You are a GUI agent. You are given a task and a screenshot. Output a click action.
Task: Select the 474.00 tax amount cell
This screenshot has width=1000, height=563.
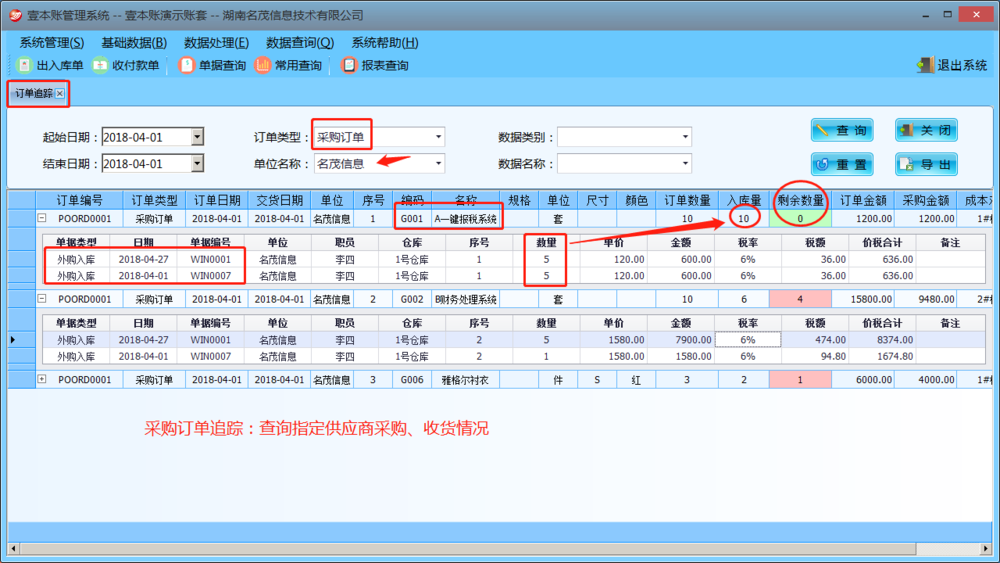coord(815,340)
